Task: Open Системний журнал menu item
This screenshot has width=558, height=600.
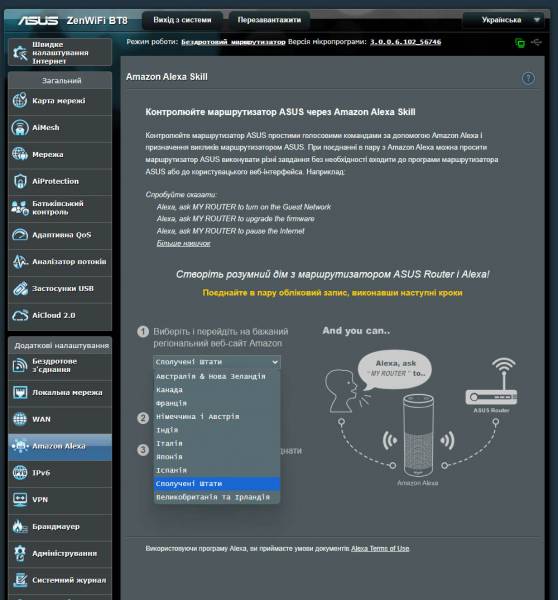Action: tap(60, 580)
